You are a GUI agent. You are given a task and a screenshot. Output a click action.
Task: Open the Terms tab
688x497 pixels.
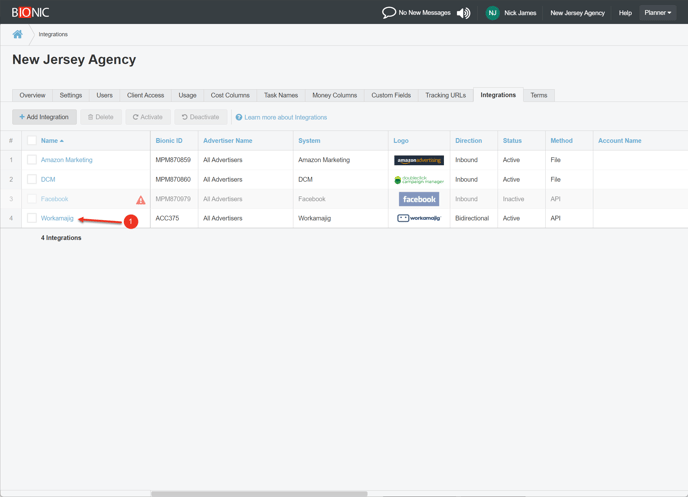(x=539, y=95)
